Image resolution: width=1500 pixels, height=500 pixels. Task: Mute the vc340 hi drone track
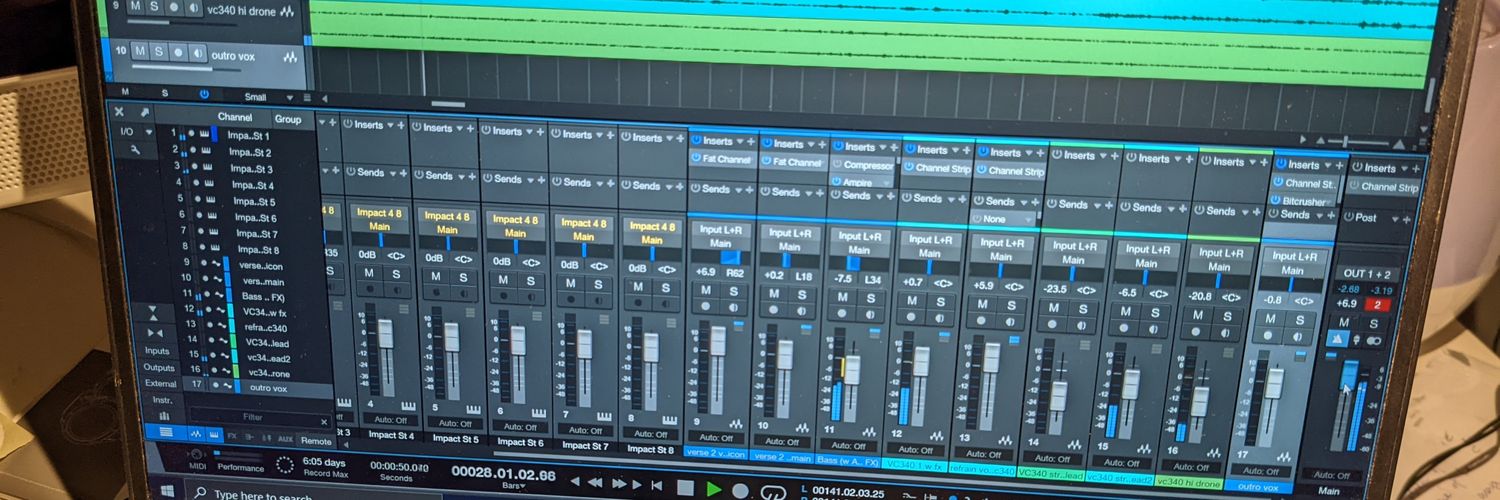(136, 6)
